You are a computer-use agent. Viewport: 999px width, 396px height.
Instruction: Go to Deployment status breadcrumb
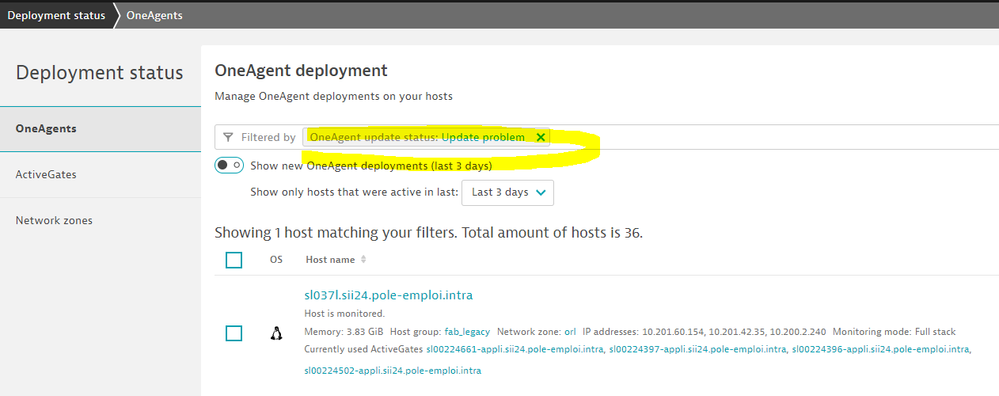[x=56, y=15]
